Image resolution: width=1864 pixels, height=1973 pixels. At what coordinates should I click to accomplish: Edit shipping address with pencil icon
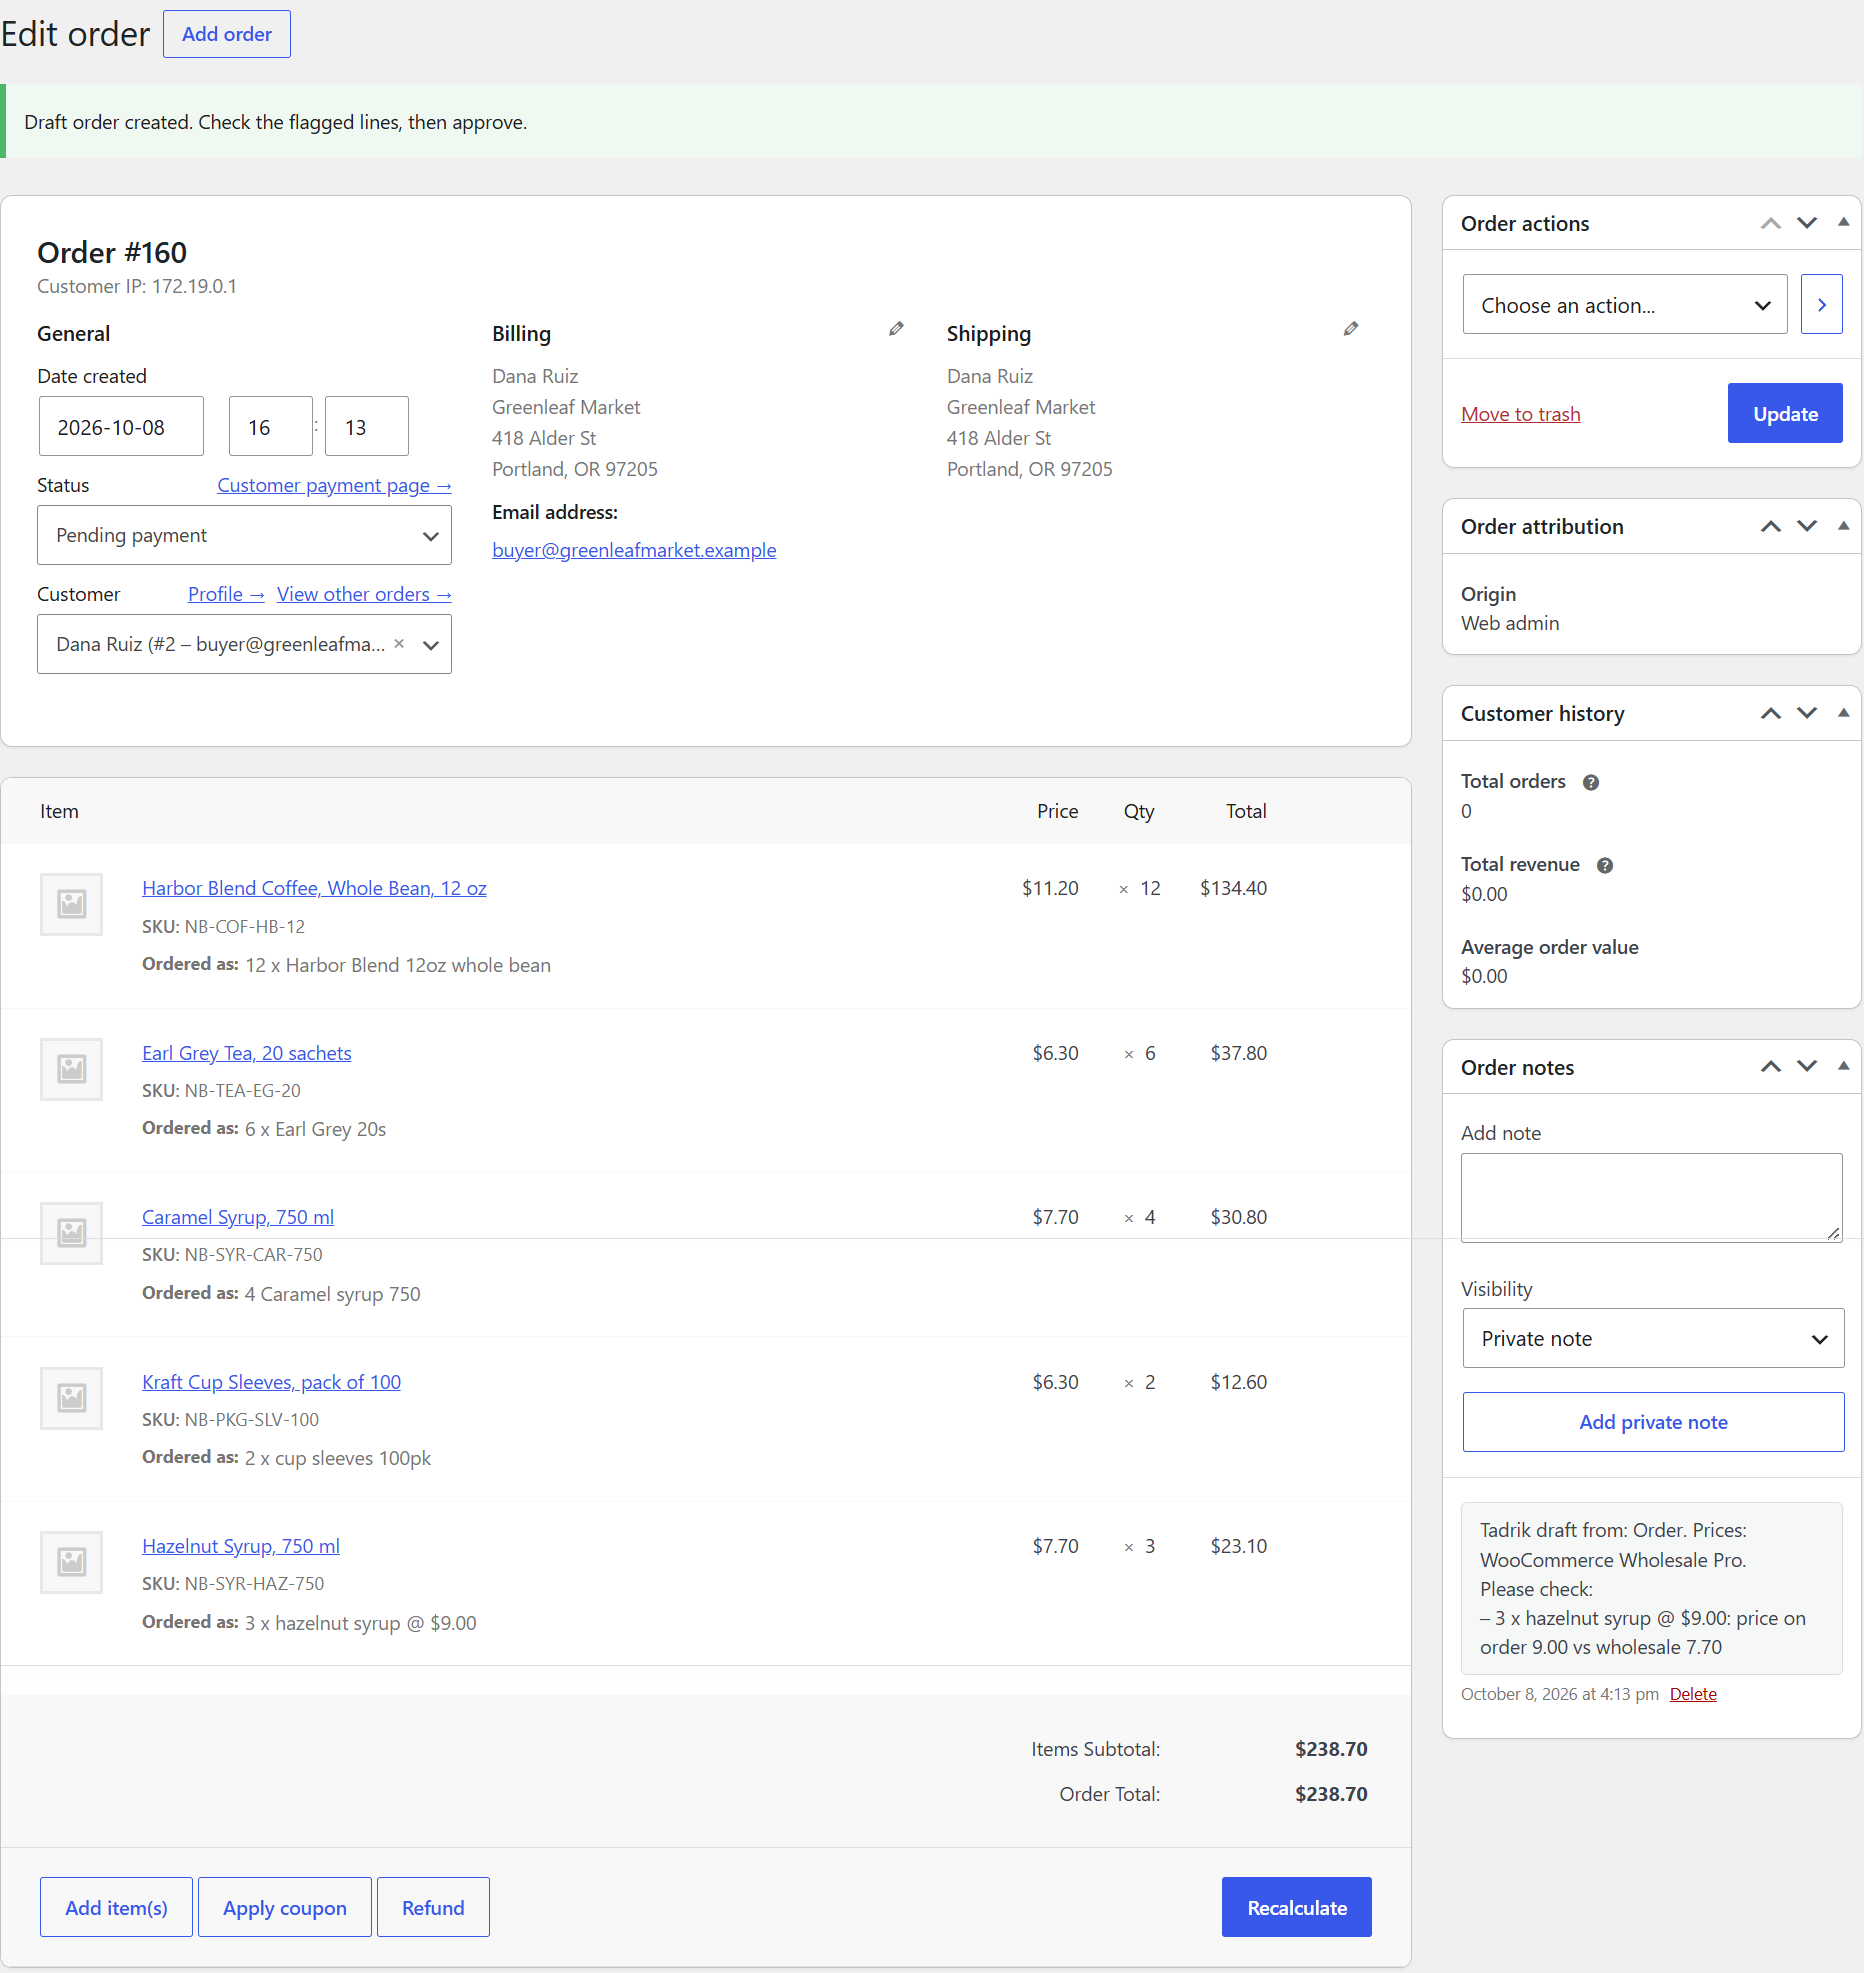point(1351,329)
